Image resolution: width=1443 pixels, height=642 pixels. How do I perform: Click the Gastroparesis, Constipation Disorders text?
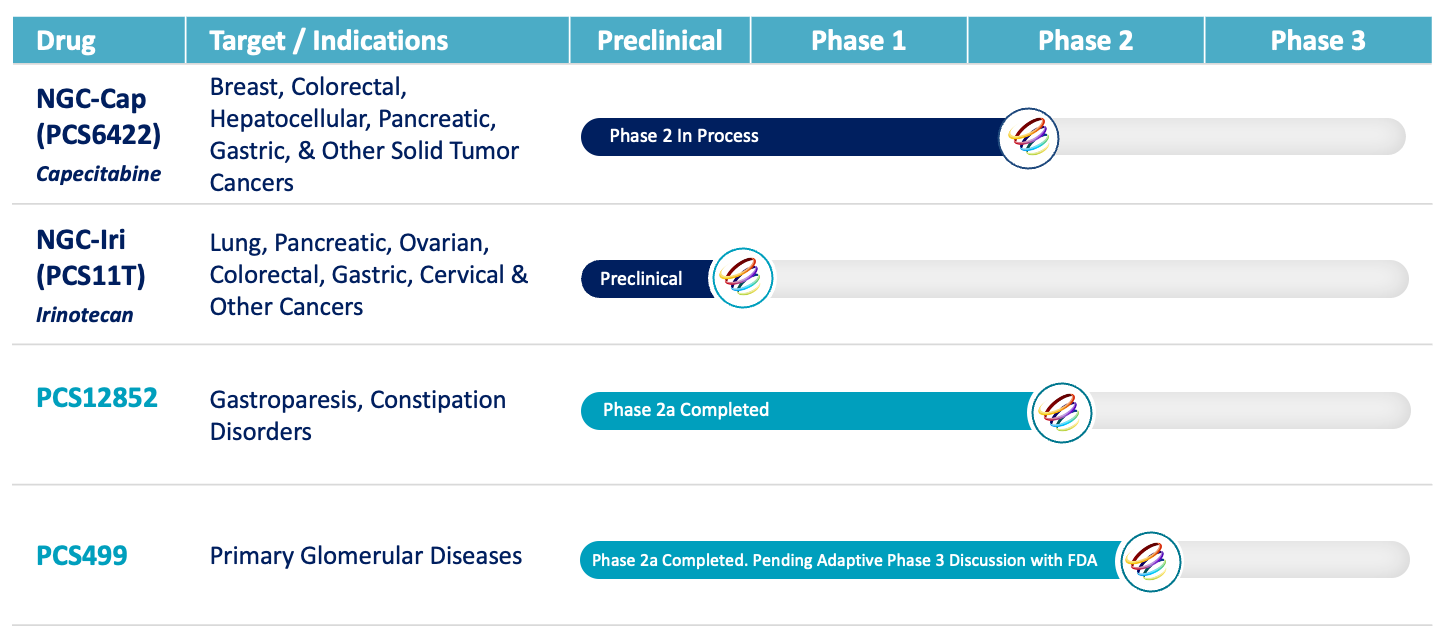pyautogui.click(x=358, y=415)
